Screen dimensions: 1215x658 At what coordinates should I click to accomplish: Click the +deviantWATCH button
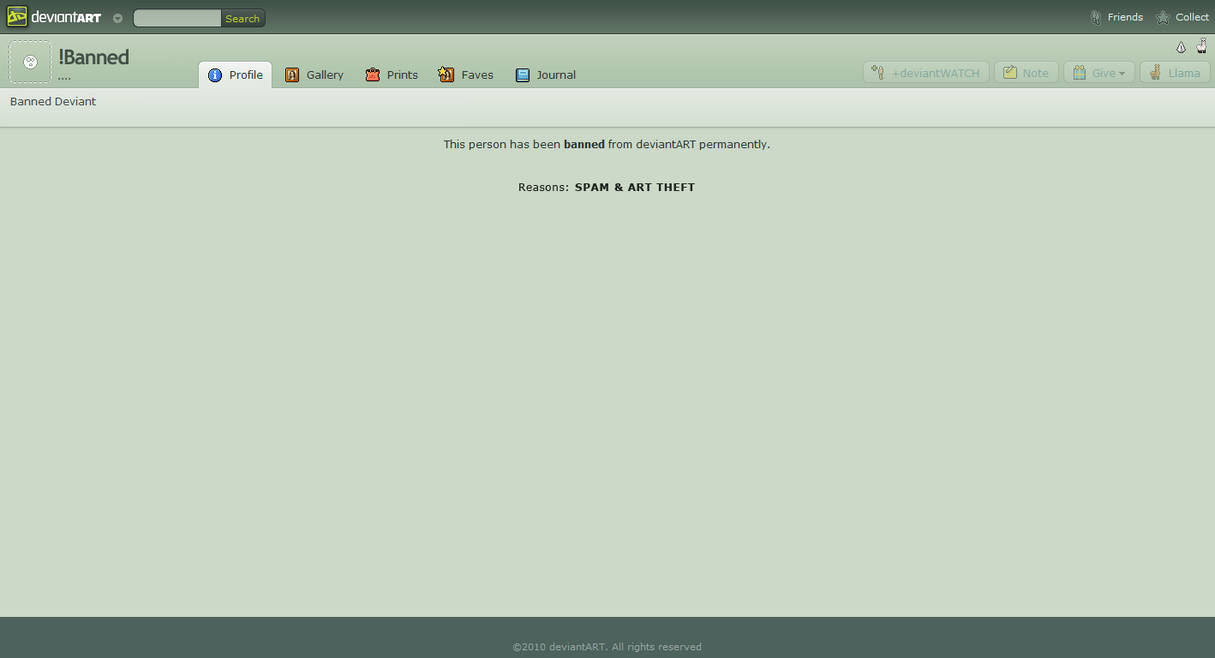coord(926,72)
